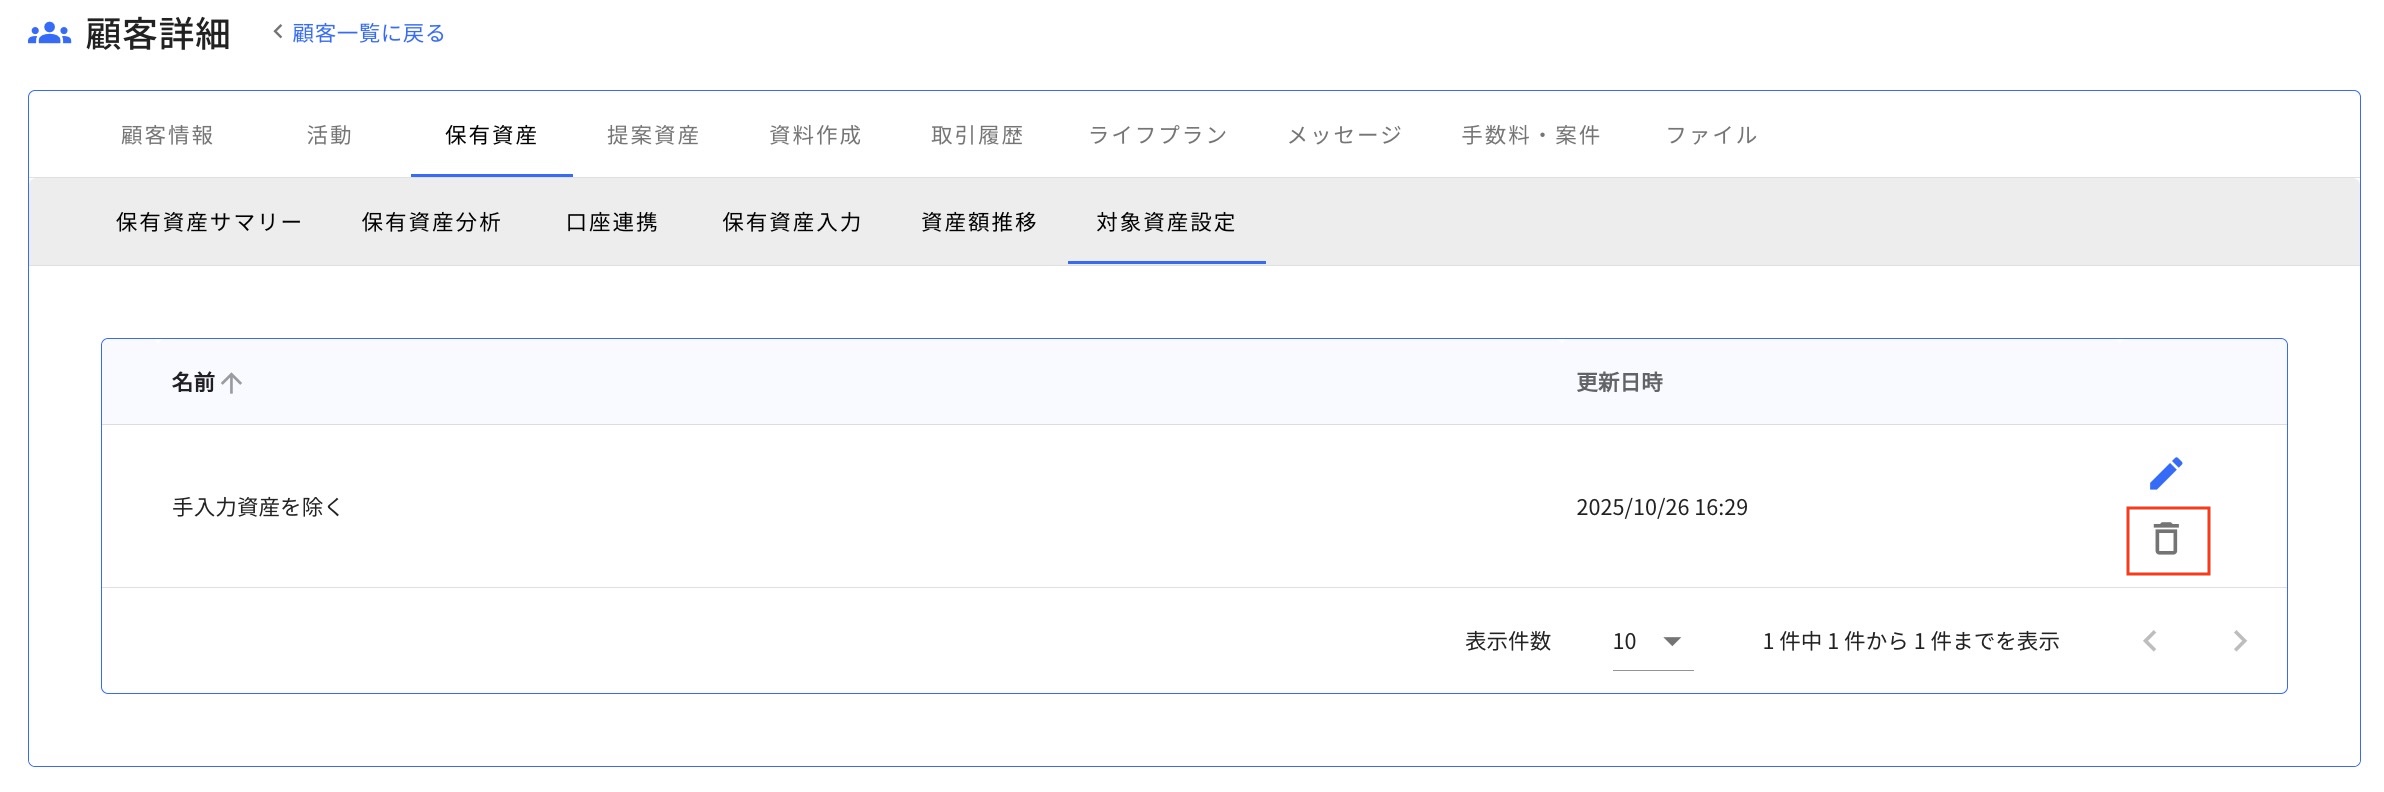This screenshot has width=2384, height=792.
Task: Click the trash delete icon for 手入力資産を除く
Action: pyautogui.click(x=2166, y=539)
